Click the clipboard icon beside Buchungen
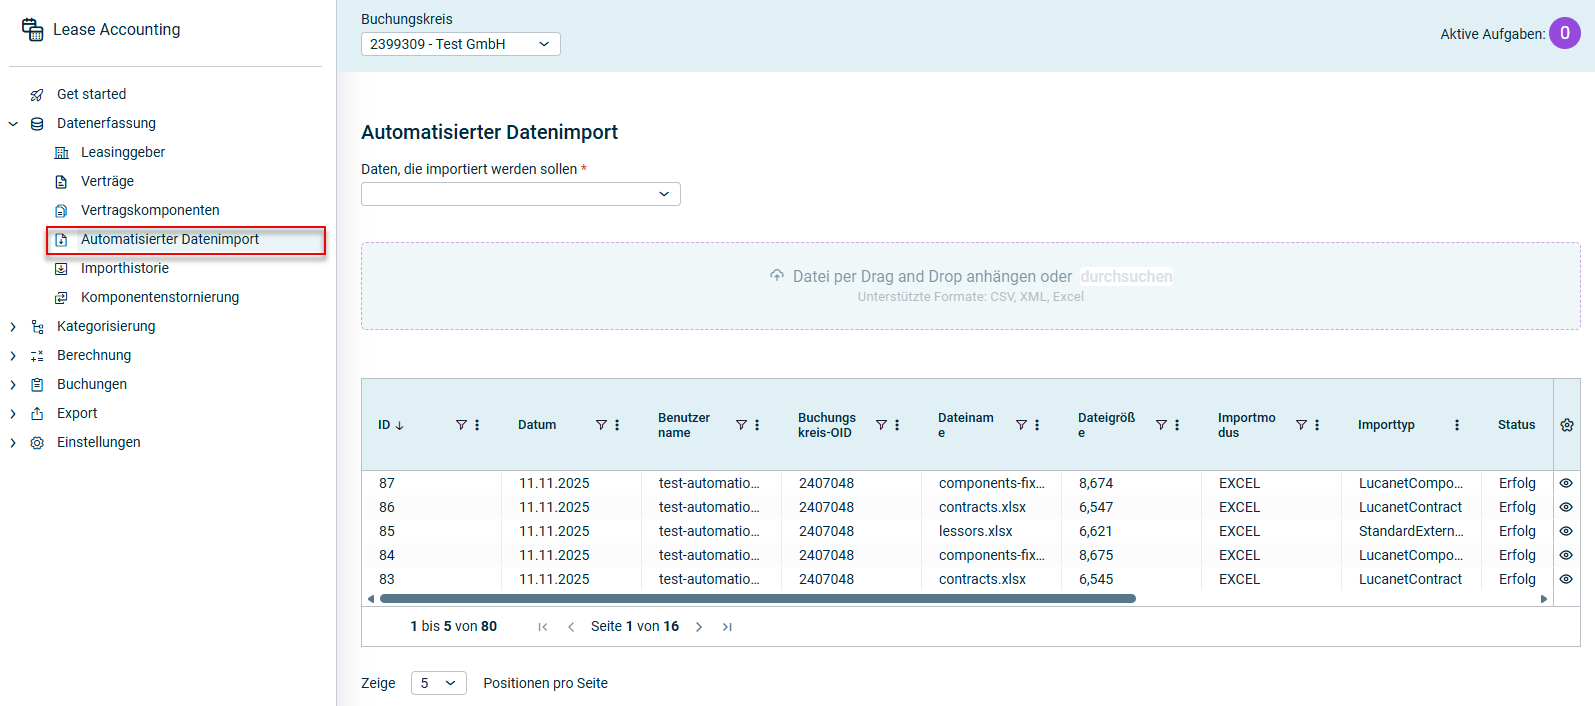This screenshot has height=706, width=1595. (x=37, y=385)
